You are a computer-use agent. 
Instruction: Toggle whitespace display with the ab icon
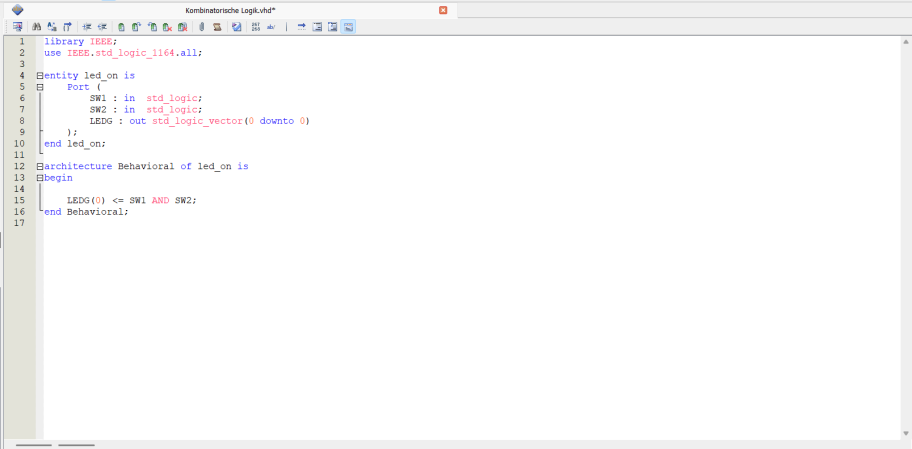271,27
